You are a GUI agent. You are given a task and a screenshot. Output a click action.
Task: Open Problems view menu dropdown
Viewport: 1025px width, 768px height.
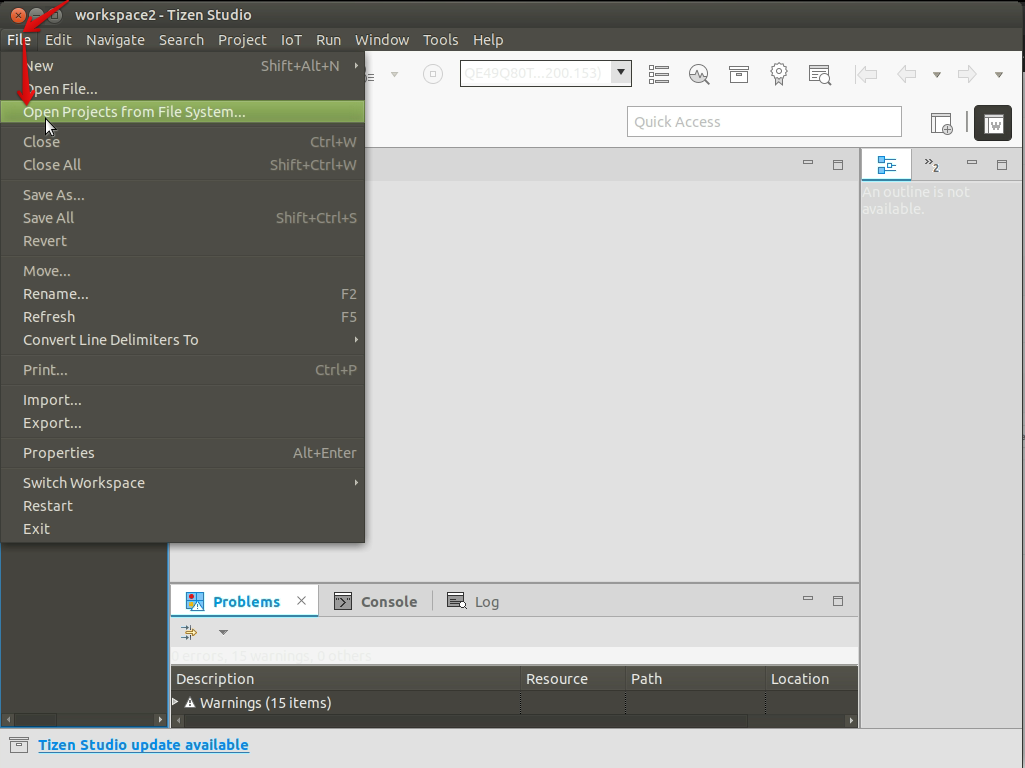(x=224, y=632)
